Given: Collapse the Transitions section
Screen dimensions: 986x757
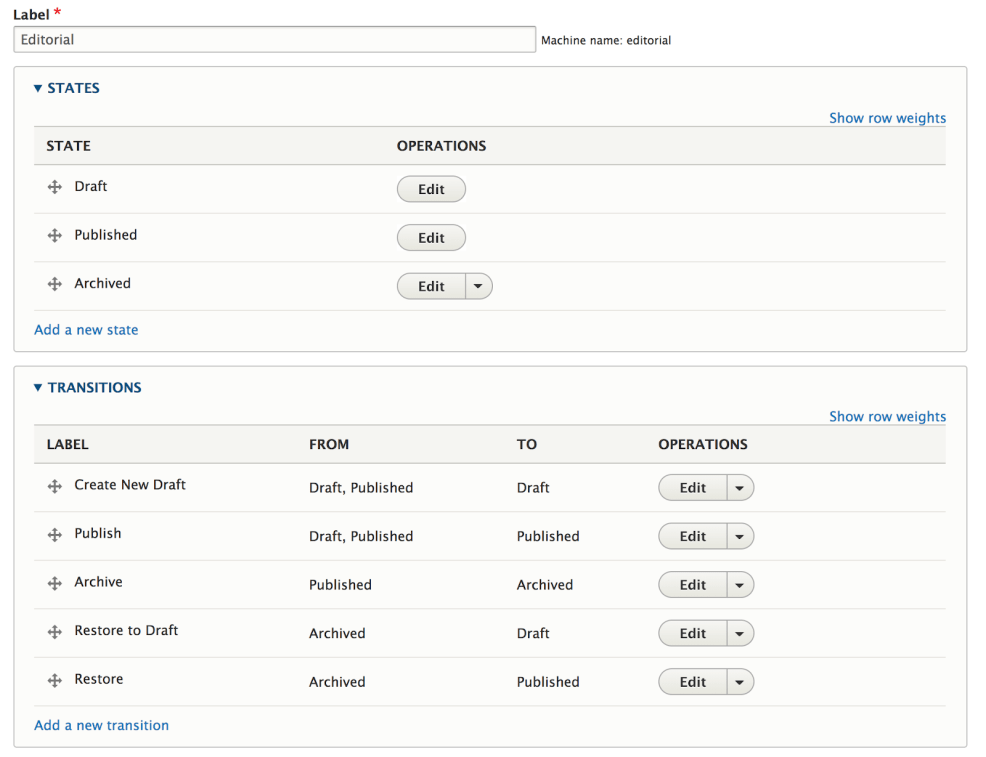Looking at the screenshot, I should click(x=88, y=387).
